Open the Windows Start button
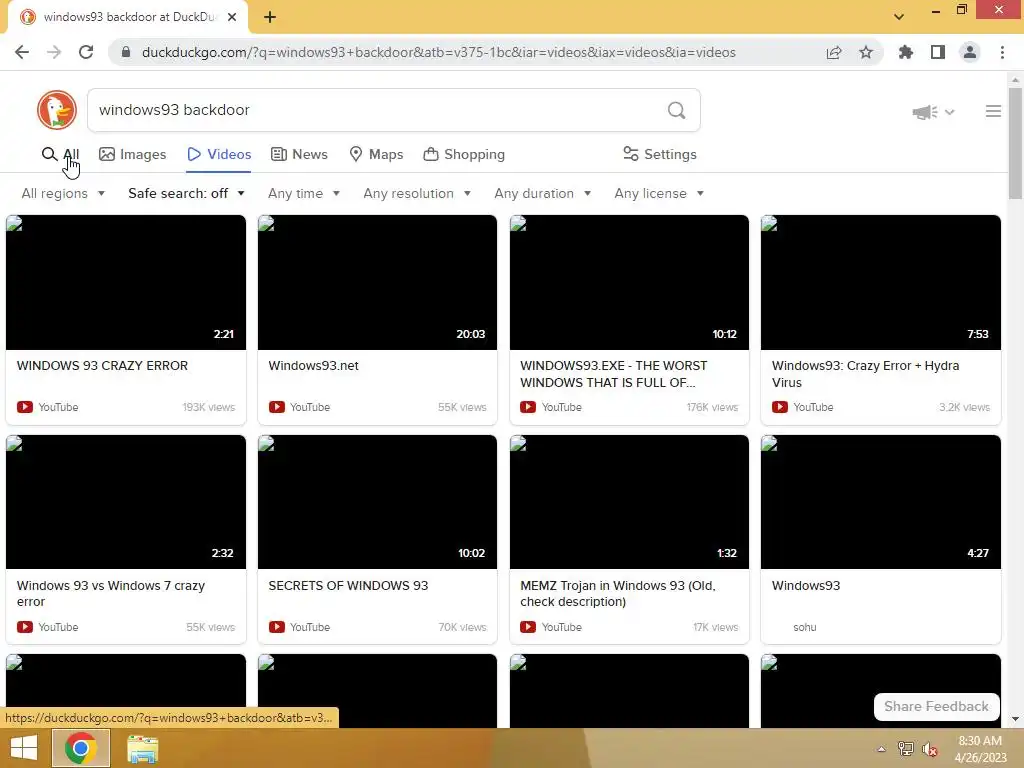The width and height of the screenshot is (1024, 768). coord(24,748)
